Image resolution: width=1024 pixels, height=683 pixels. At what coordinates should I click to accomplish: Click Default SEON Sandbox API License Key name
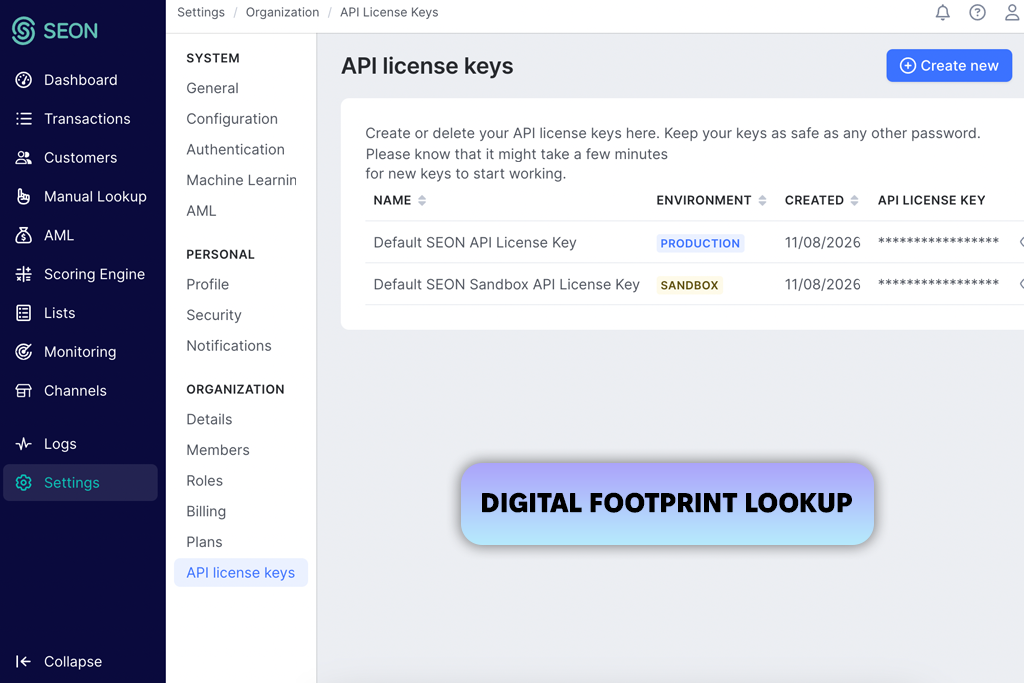506,285
